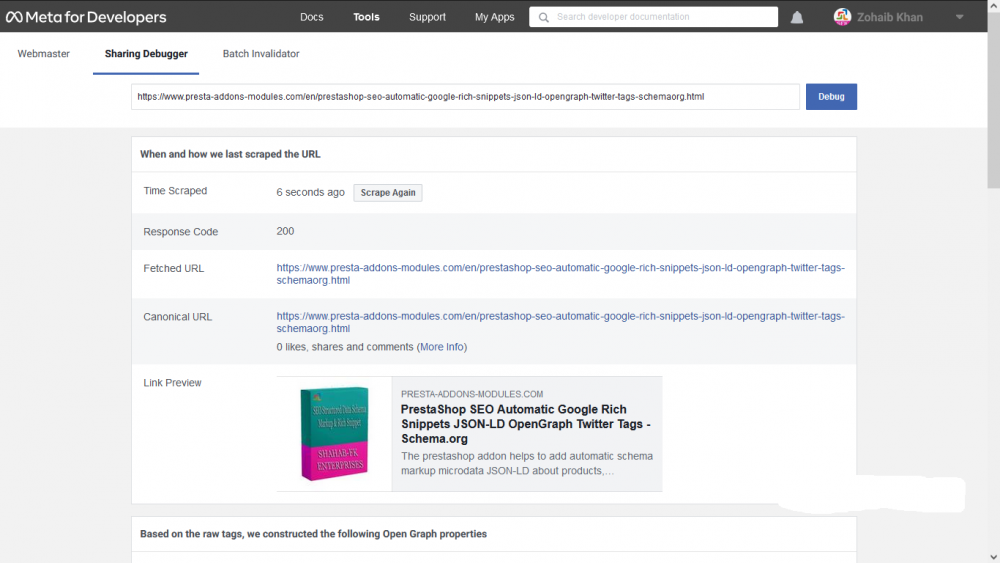The width and height of the screenshot is (1000, 563).
Task: Focus the search developer documentation field
Action: [653, 17]
